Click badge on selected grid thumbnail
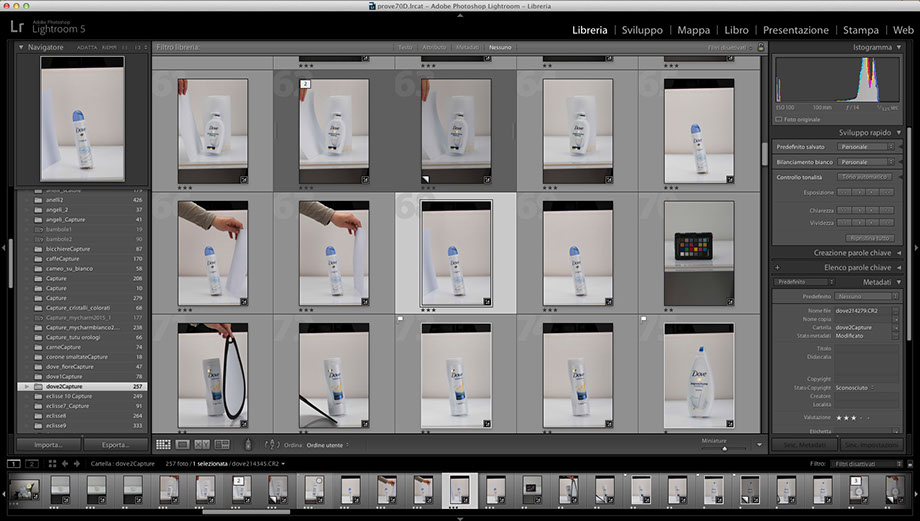This screenshot has width=920, height=521. pyautogui.click(x=487, y=302)
